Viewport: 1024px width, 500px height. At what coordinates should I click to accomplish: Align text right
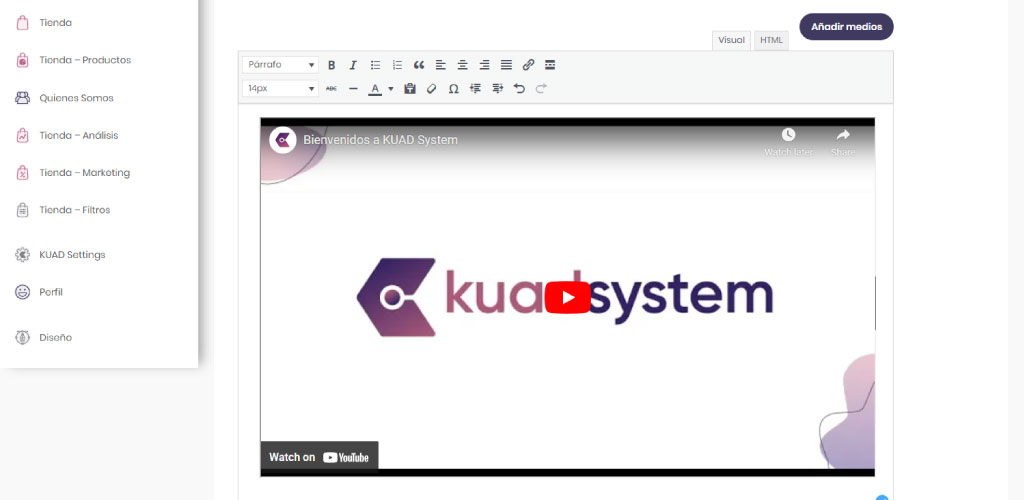(x=485, y=65)
